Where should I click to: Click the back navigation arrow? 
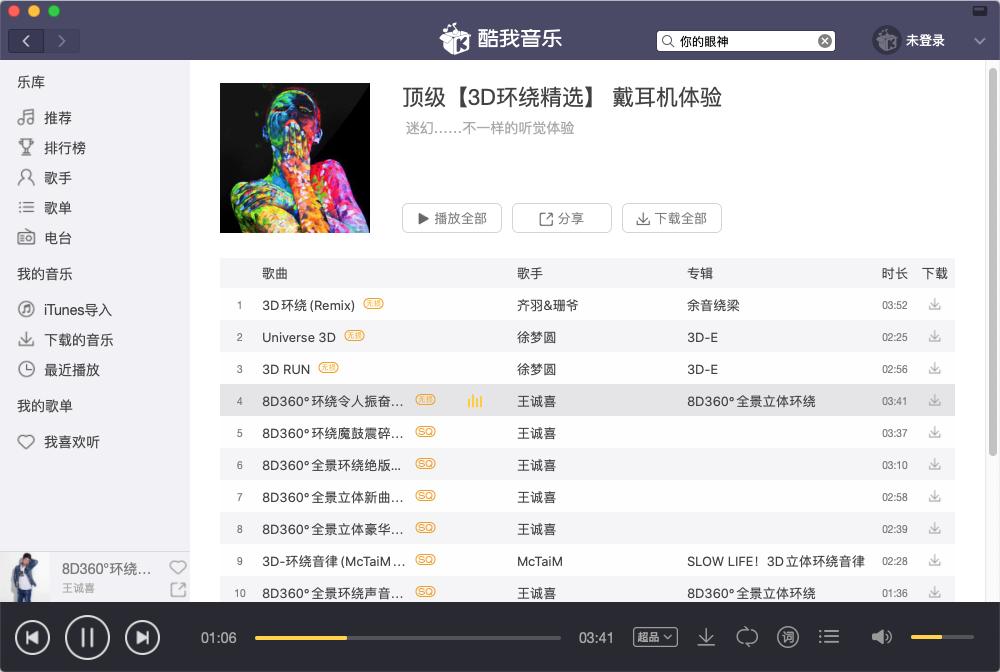click(26, 40)
